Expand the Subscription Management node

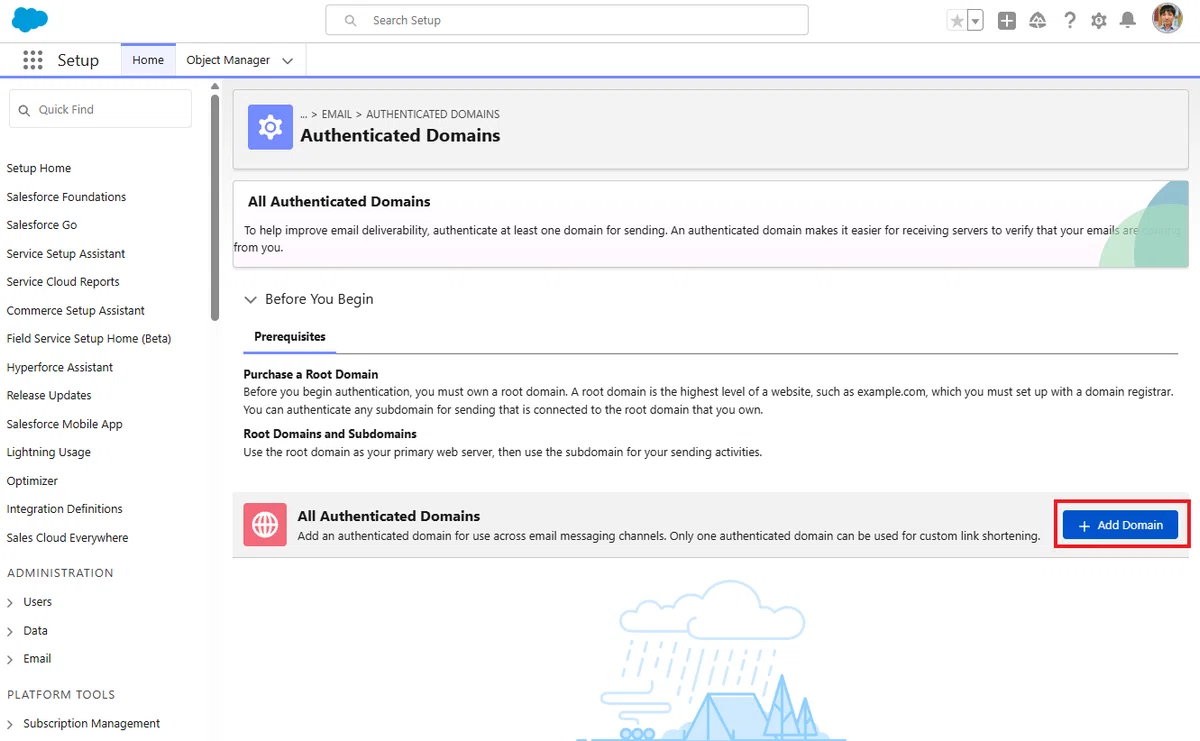11,724
